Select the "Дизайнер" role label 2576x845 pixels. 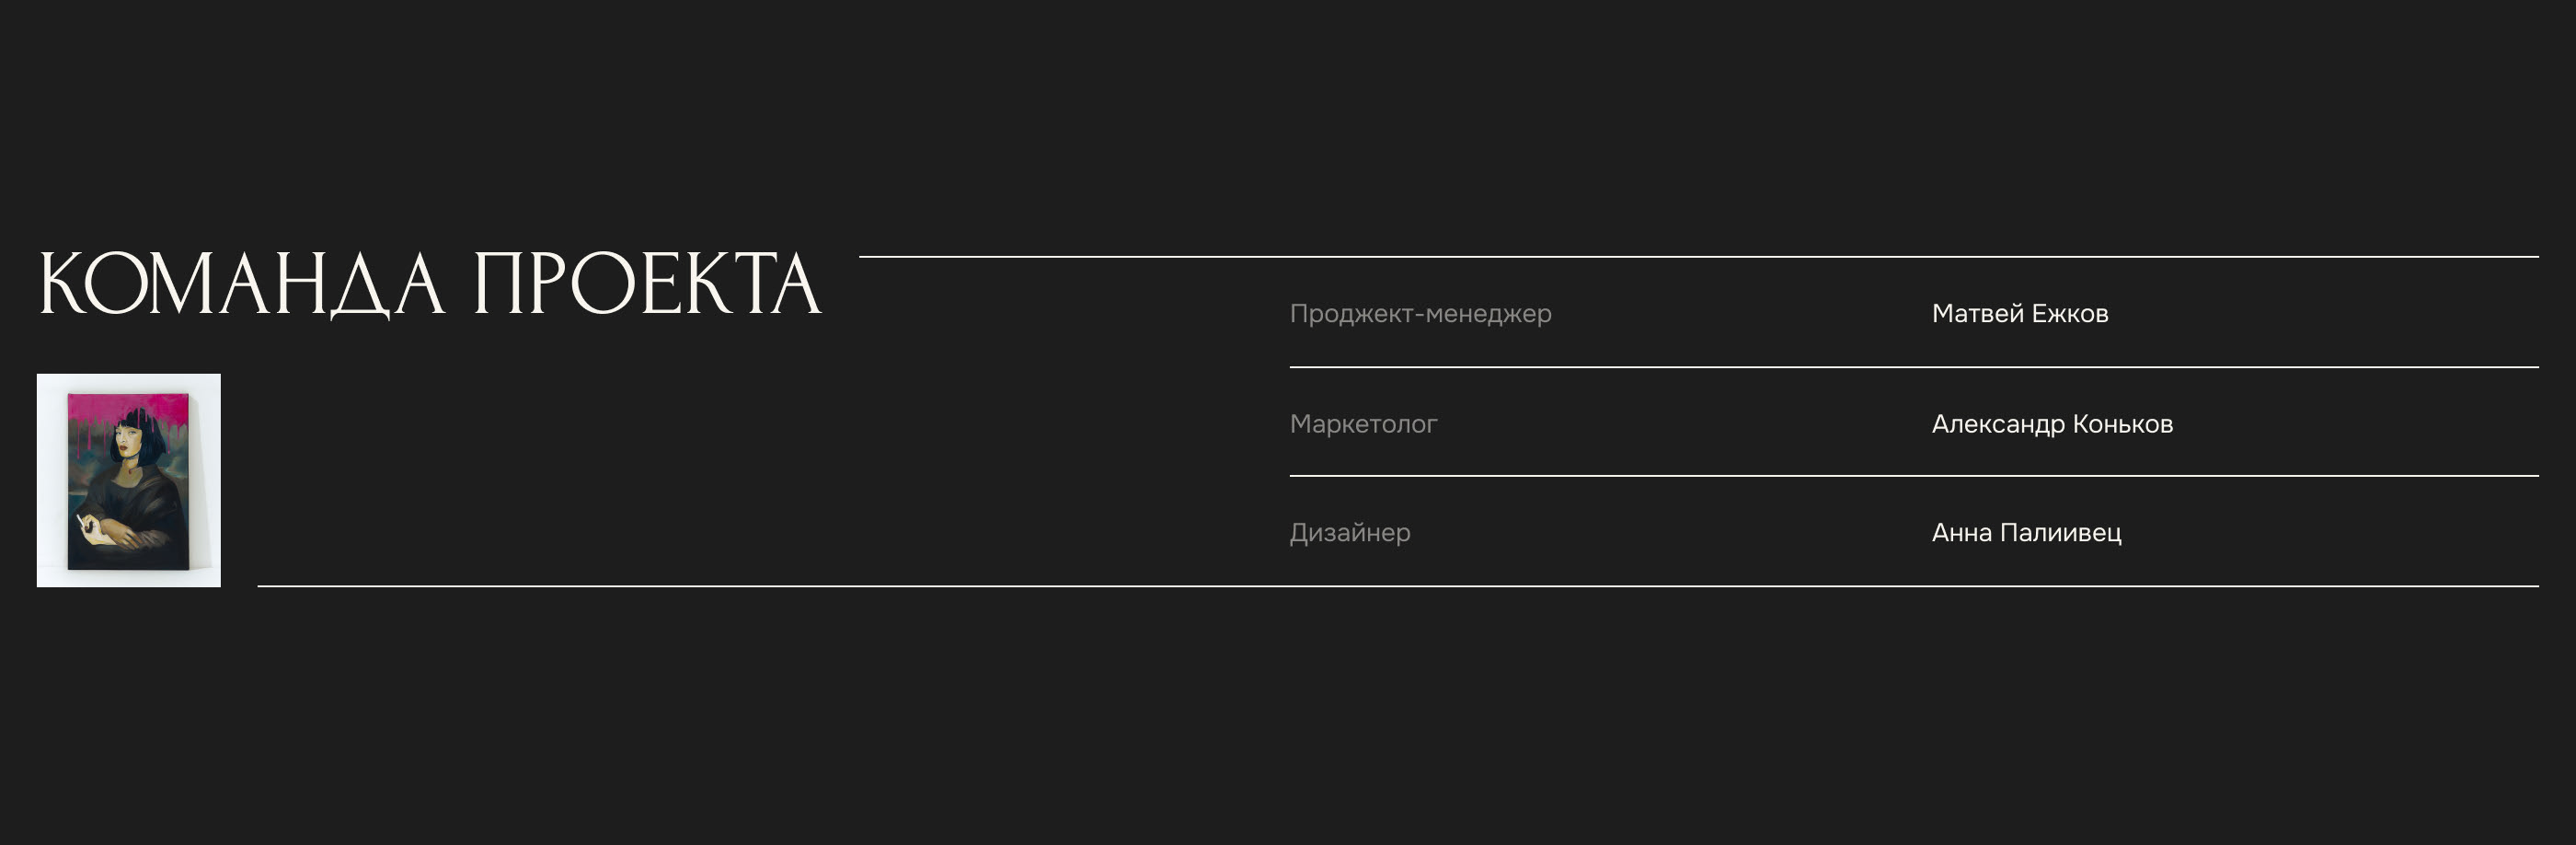click(x=1350, y=533)
